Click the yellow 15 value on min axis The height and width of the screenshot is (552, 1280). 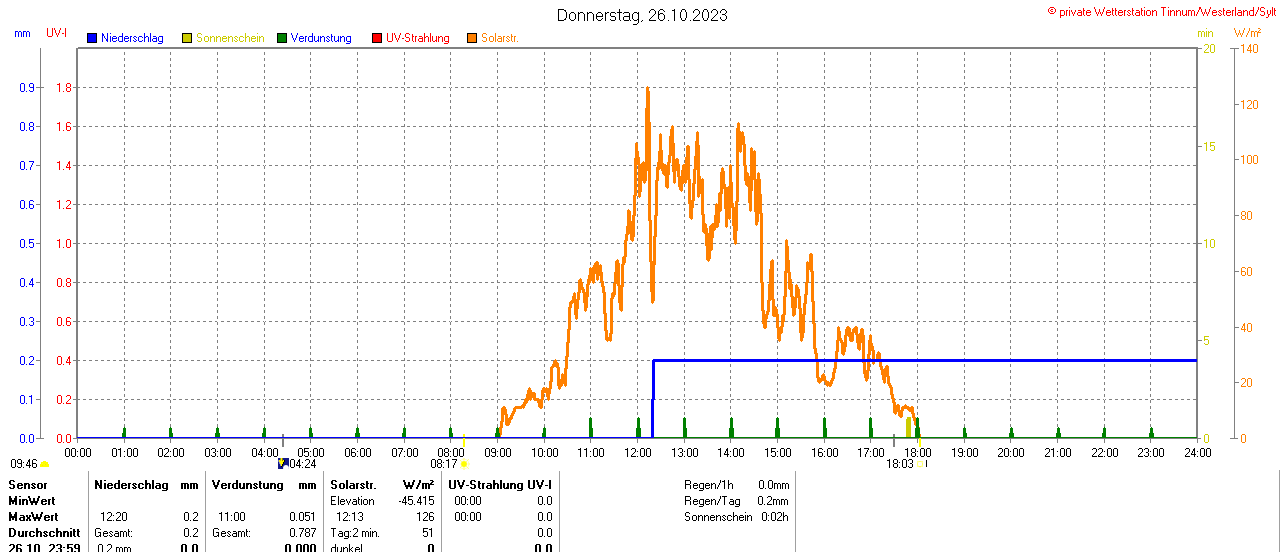point(1210,147)
